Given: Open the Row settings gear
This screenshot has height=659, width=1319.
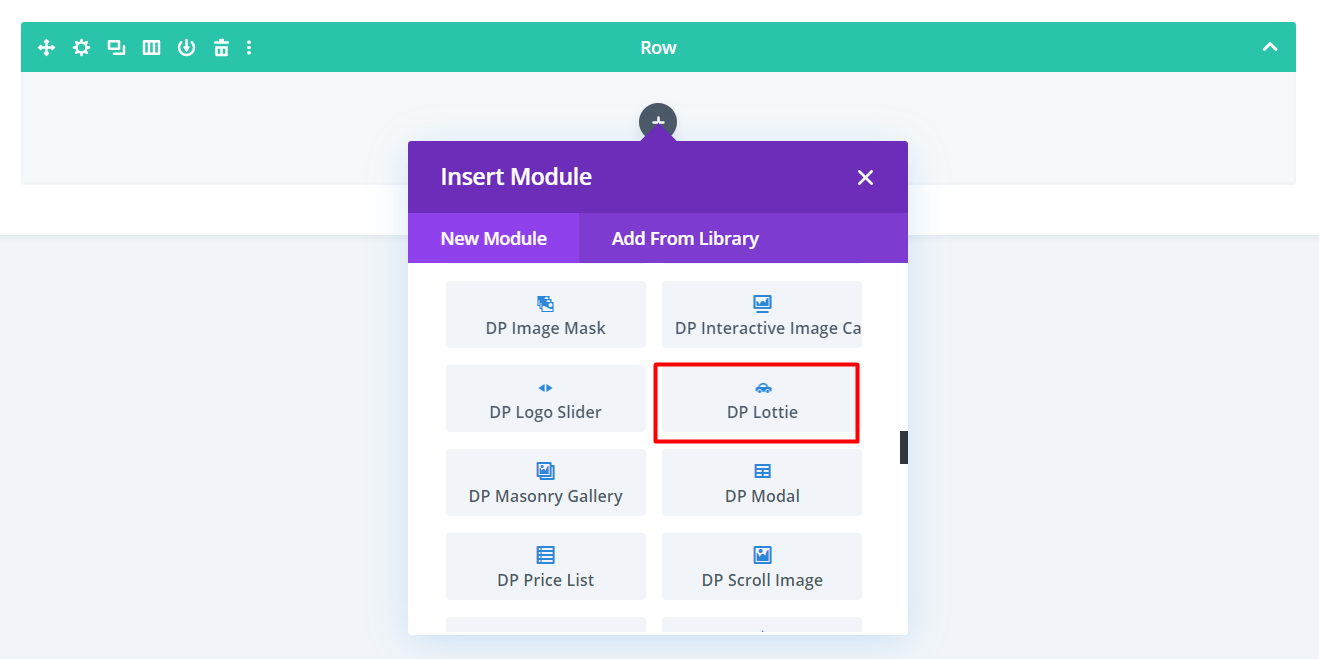Looking at the screenshot, I should pyautogui.click(x=81, y=47).
